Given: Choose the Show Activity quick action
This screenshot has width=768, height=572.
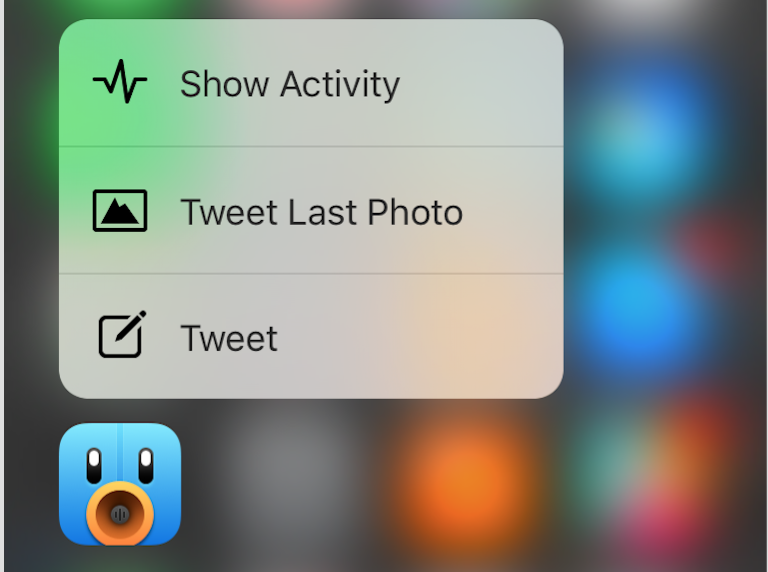Looking at the screenshot, I should point(290,84).
